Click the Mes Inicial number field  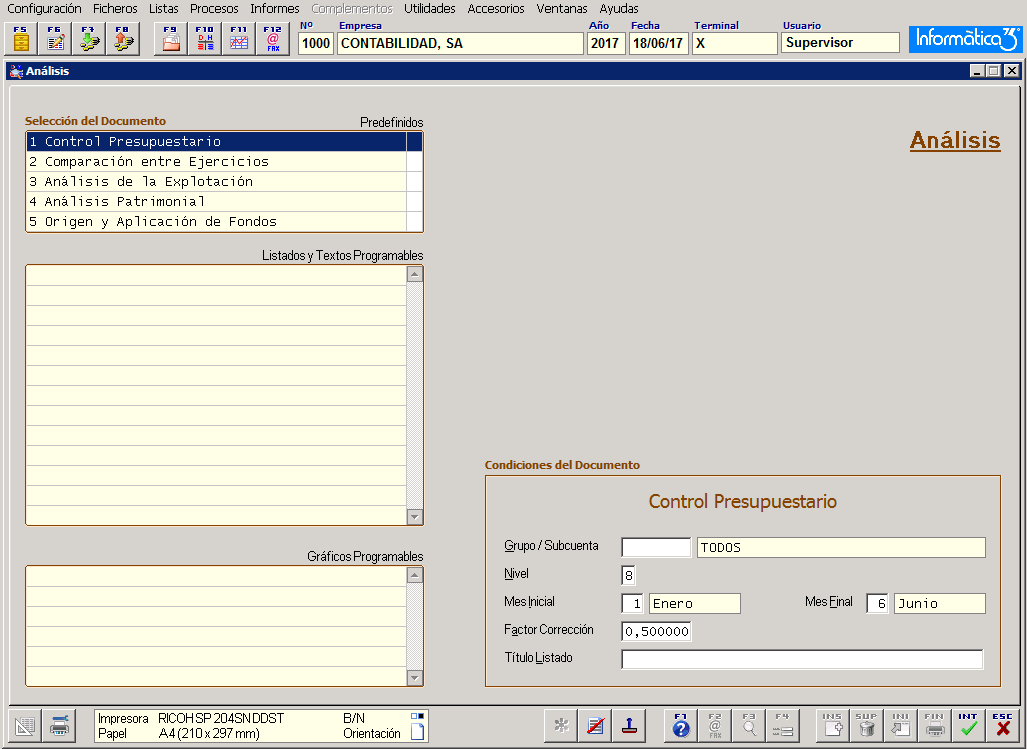tap(632, 604)
